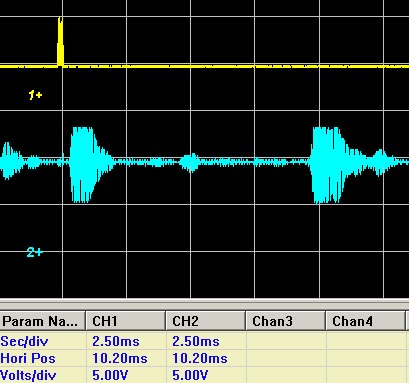This screenshot has height=383, width=409.
Task: Click CH1 Hori Pos value 10.20ms
Action: pos(120,358)
